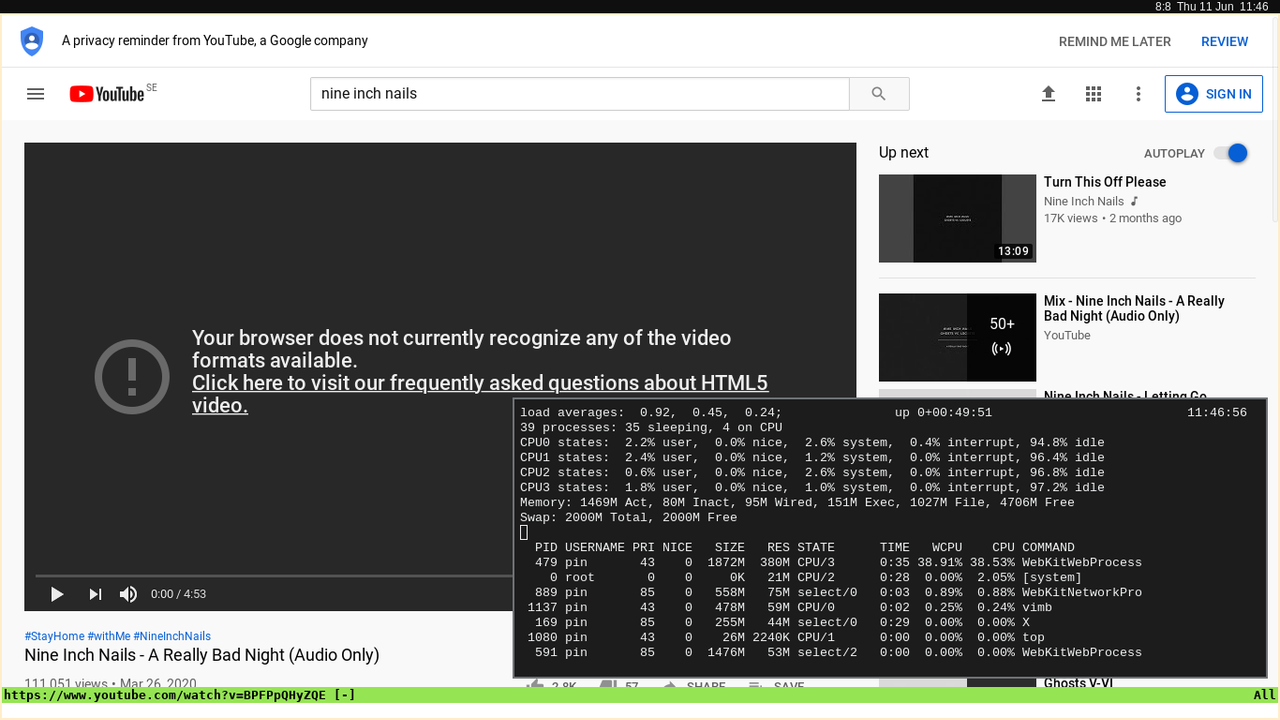This screenshot has width=1280, height=720.
Task: Click the mix radio icon on thumbnail
Action: (1002, 349)
